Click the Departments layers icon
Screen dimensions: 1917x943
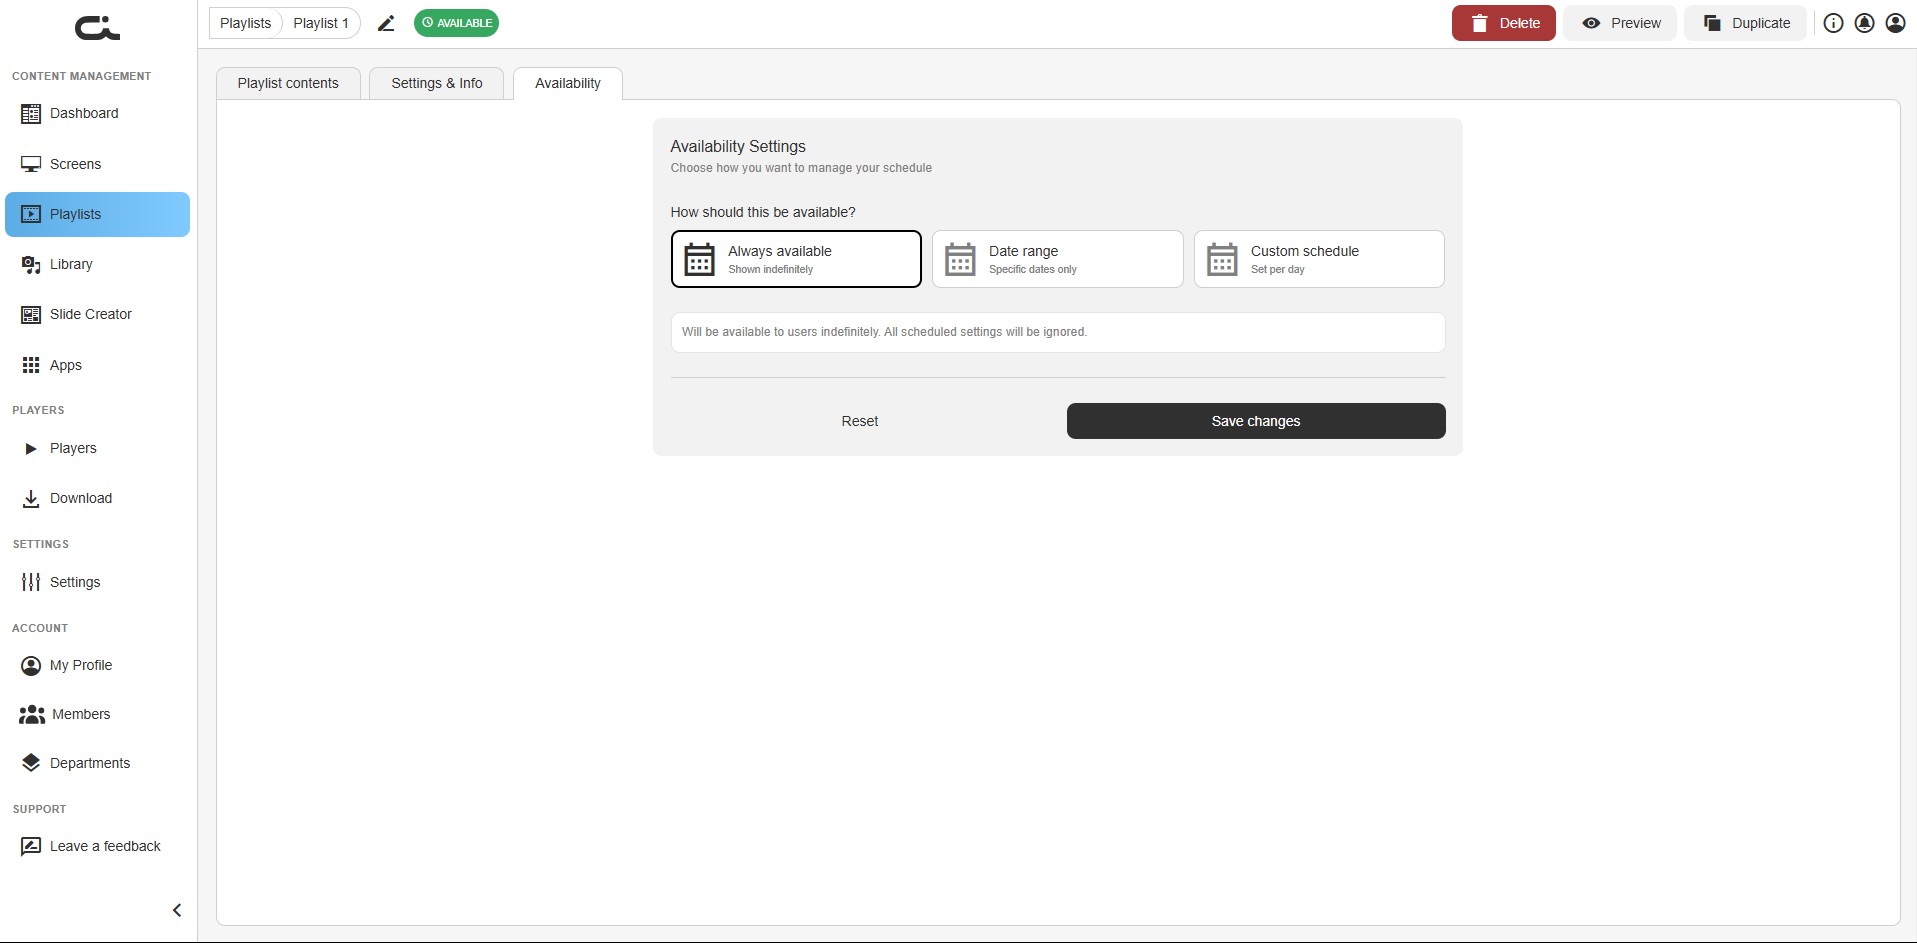(31, 763)
